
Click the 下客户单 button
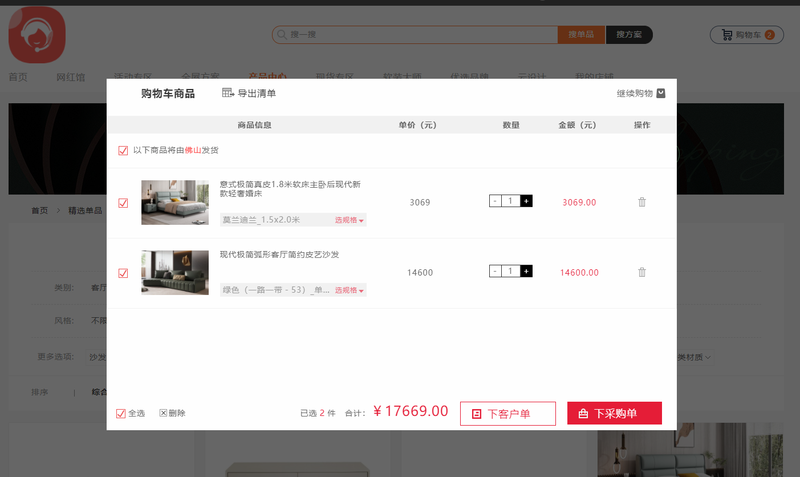pyautogui.click(x=508, y=413)
